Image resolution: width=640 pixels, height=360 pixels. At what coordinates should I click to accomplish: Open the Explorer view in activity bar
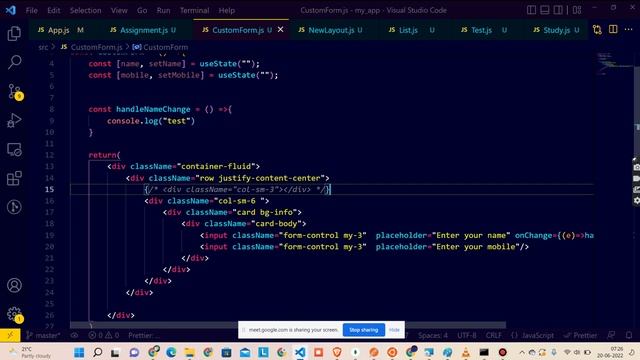(x=14, y=33)
